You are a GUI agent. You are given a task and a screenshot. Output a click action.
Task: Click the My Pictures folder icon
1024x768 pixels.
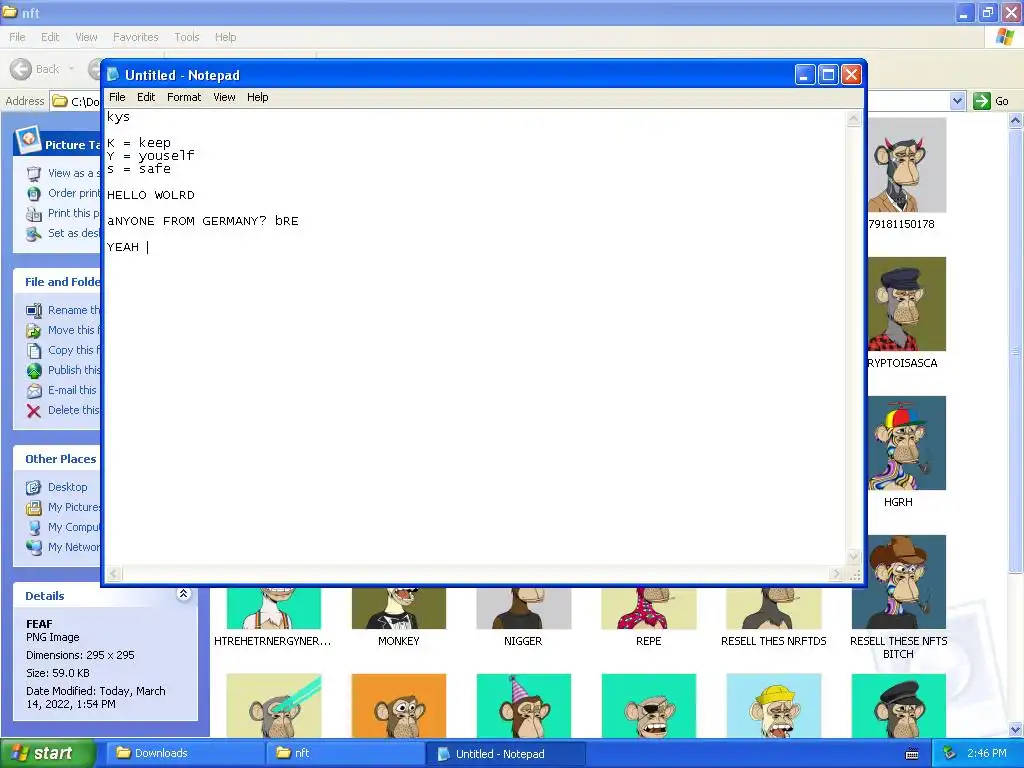(34, 507)
